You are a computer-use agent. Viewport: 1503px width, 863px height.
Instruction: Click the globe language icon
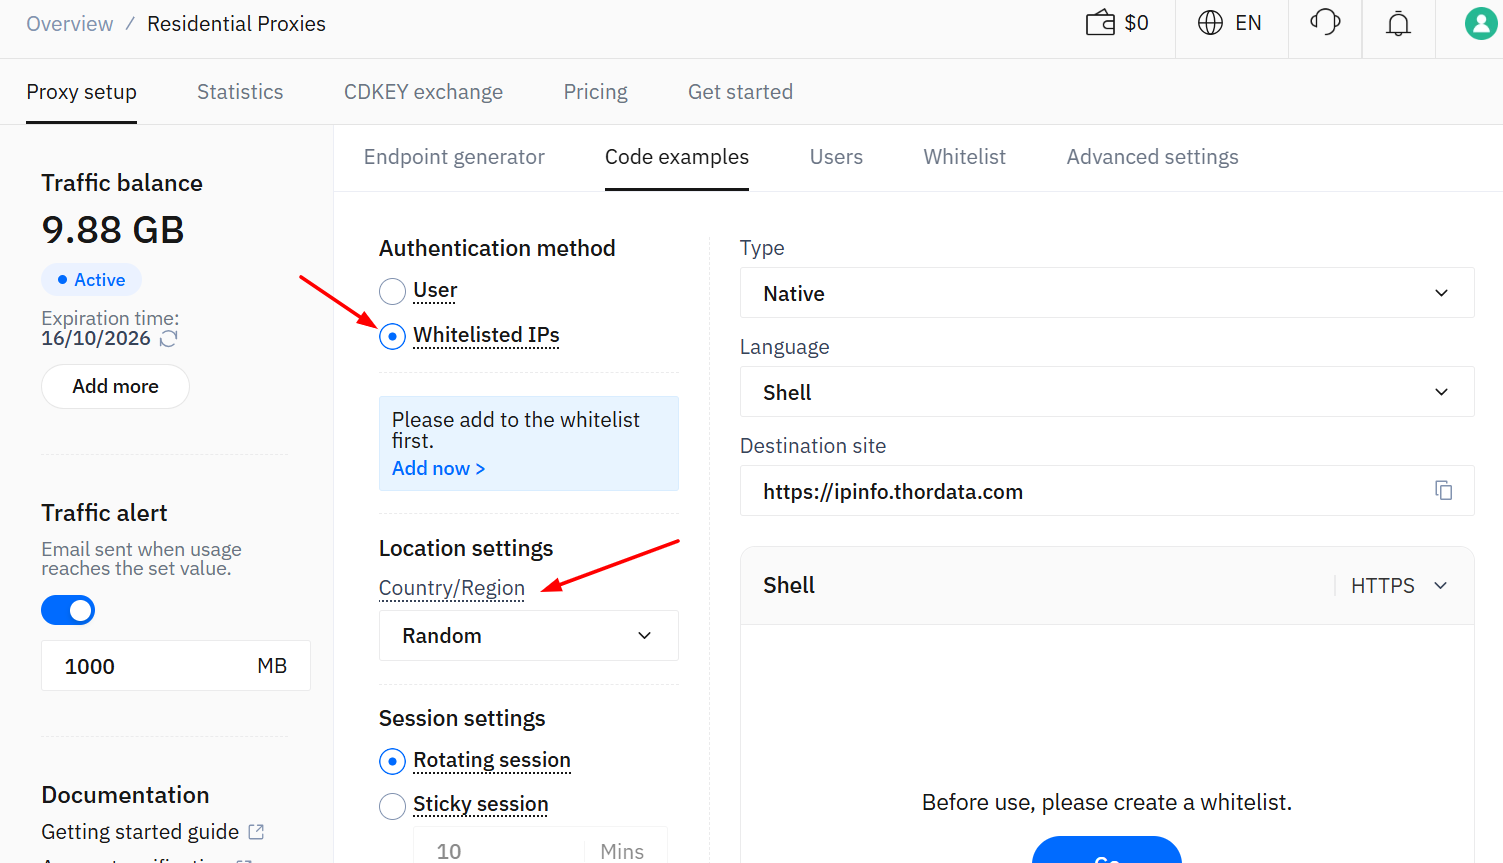click(1210, 22)
